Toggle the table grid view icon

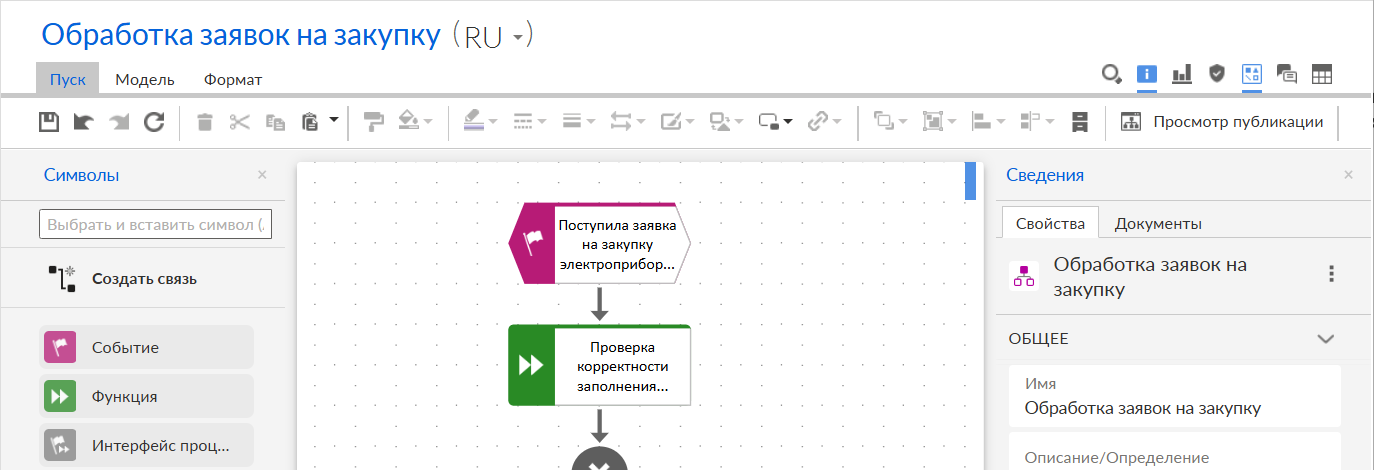pyautogui.click(x=1322, y=73)
